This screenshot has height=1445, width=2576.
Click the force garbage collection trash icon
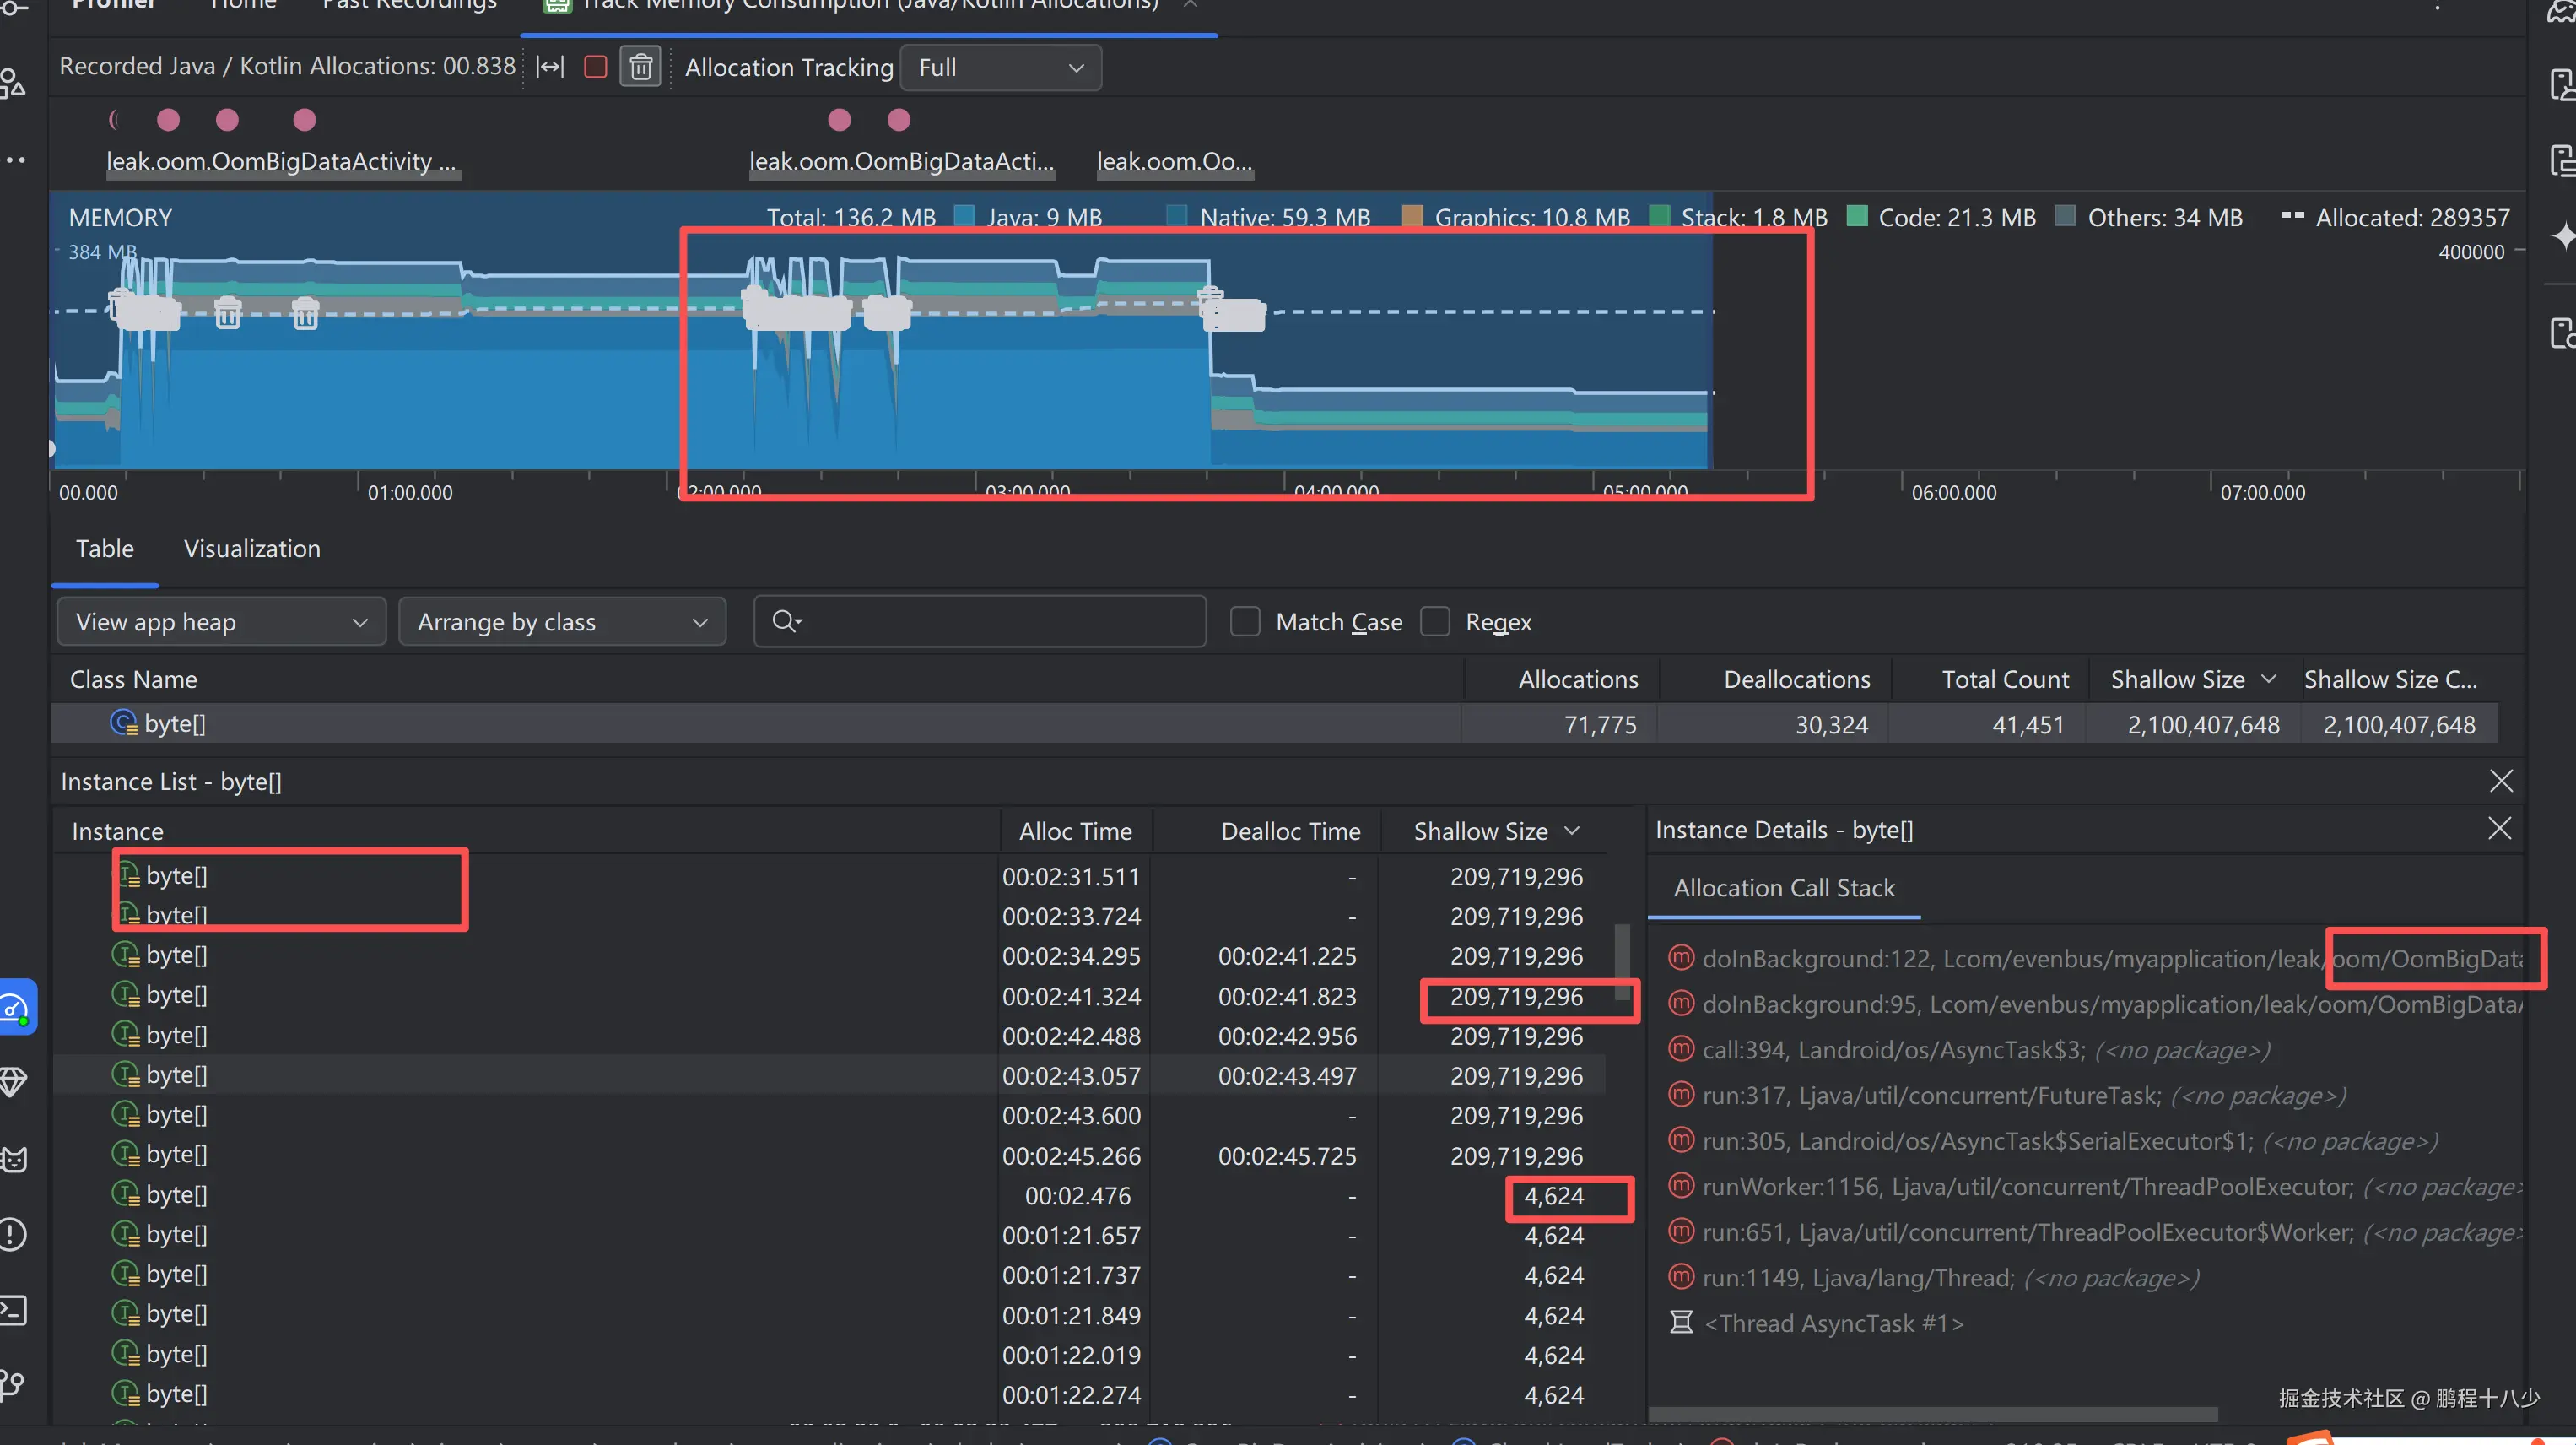coord(641,67)
